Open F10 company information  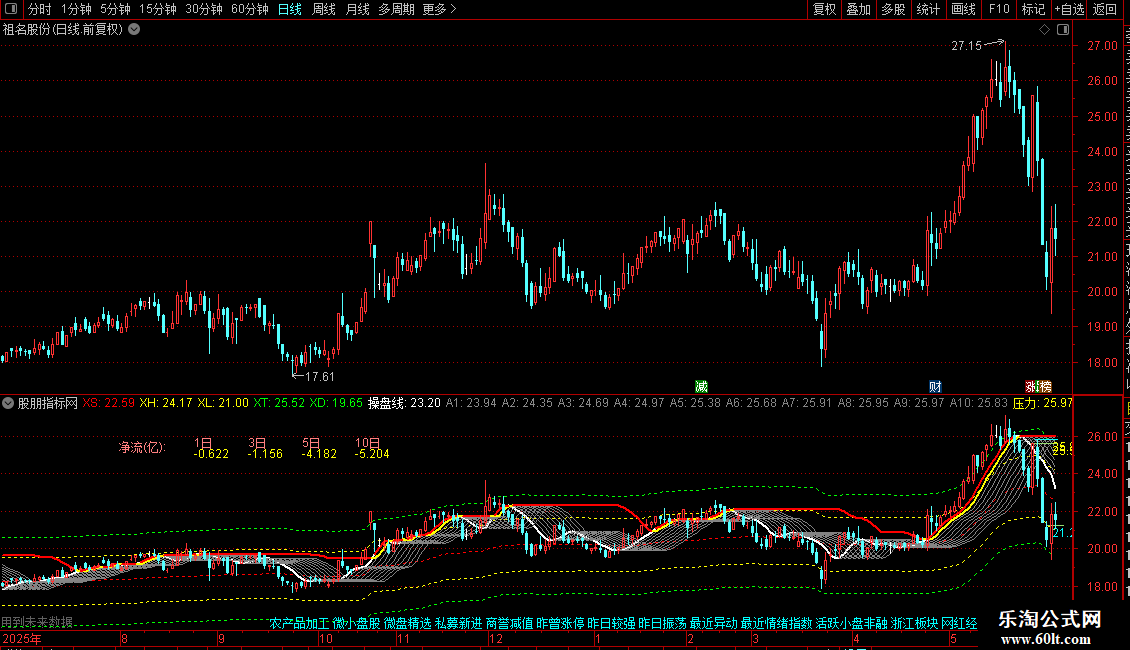[999, 9]
